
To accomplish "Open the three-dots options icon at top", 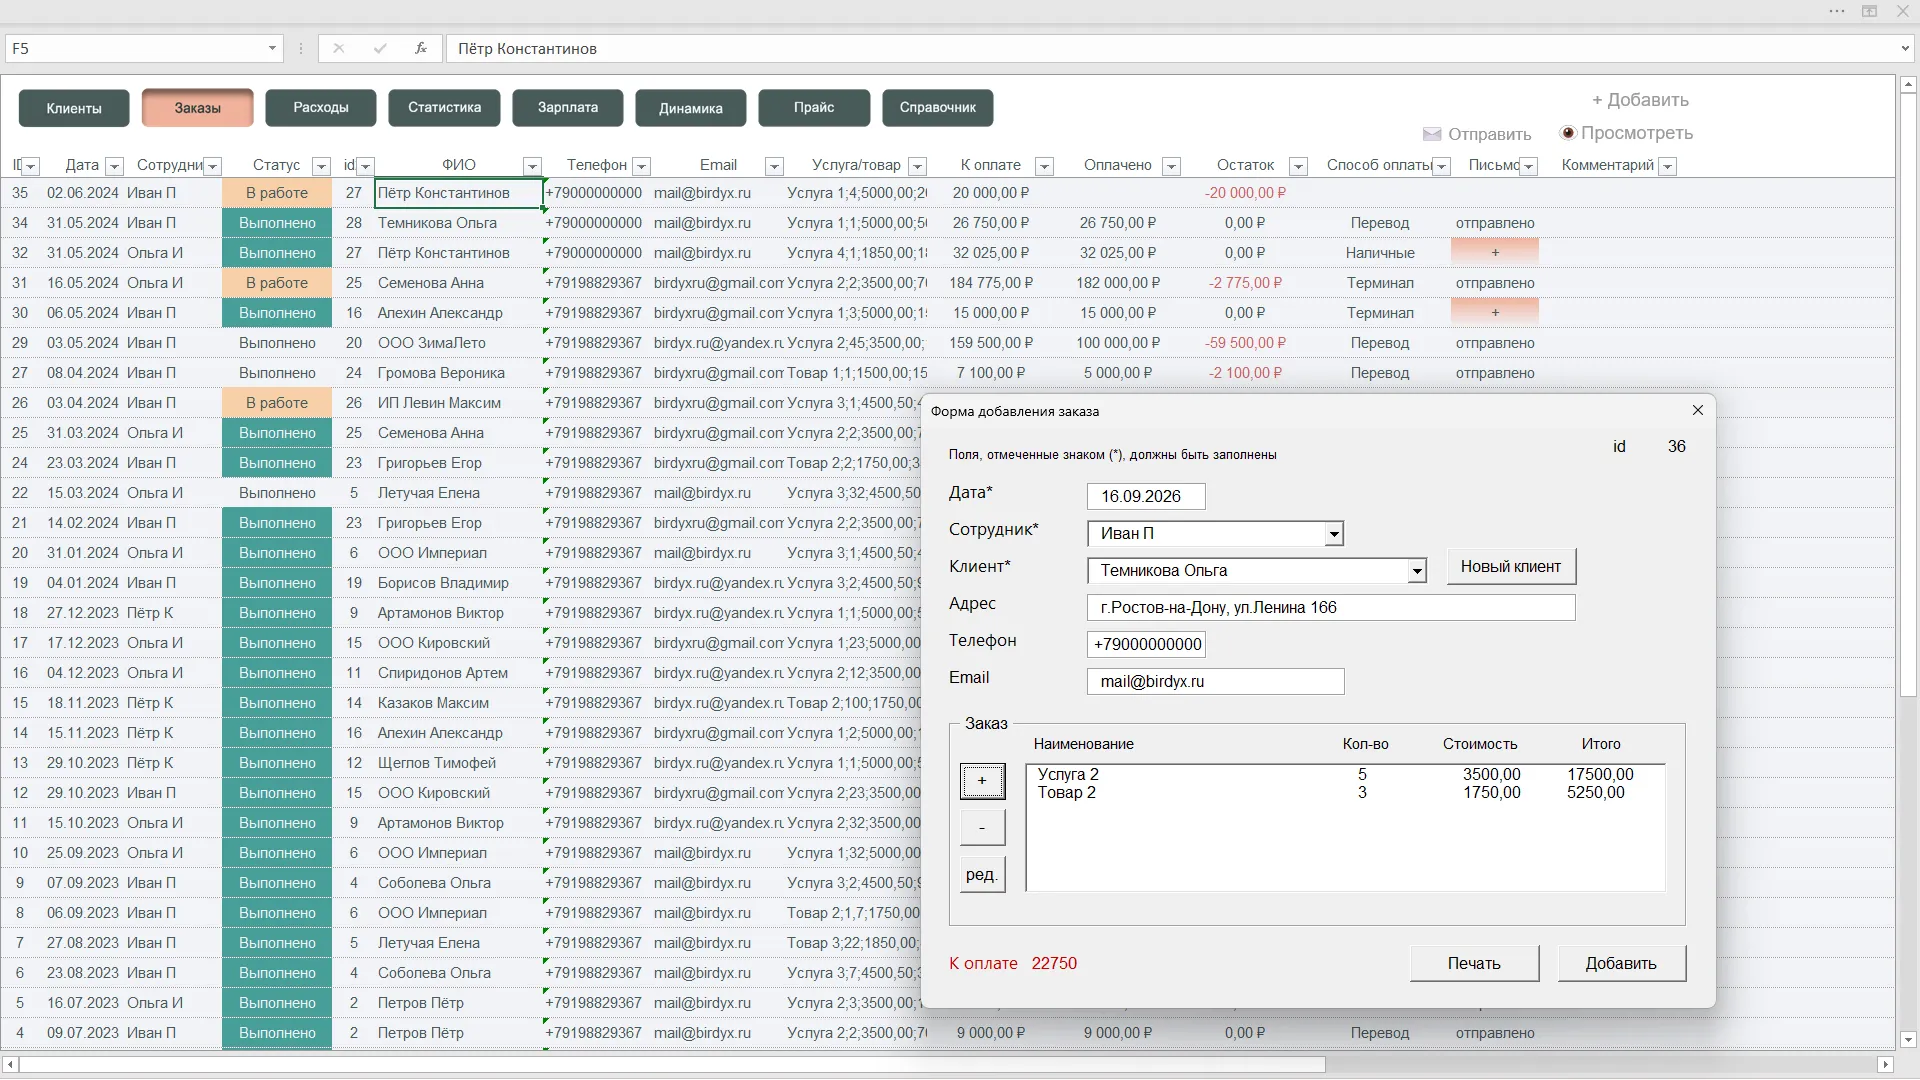I will point(1837,11).
